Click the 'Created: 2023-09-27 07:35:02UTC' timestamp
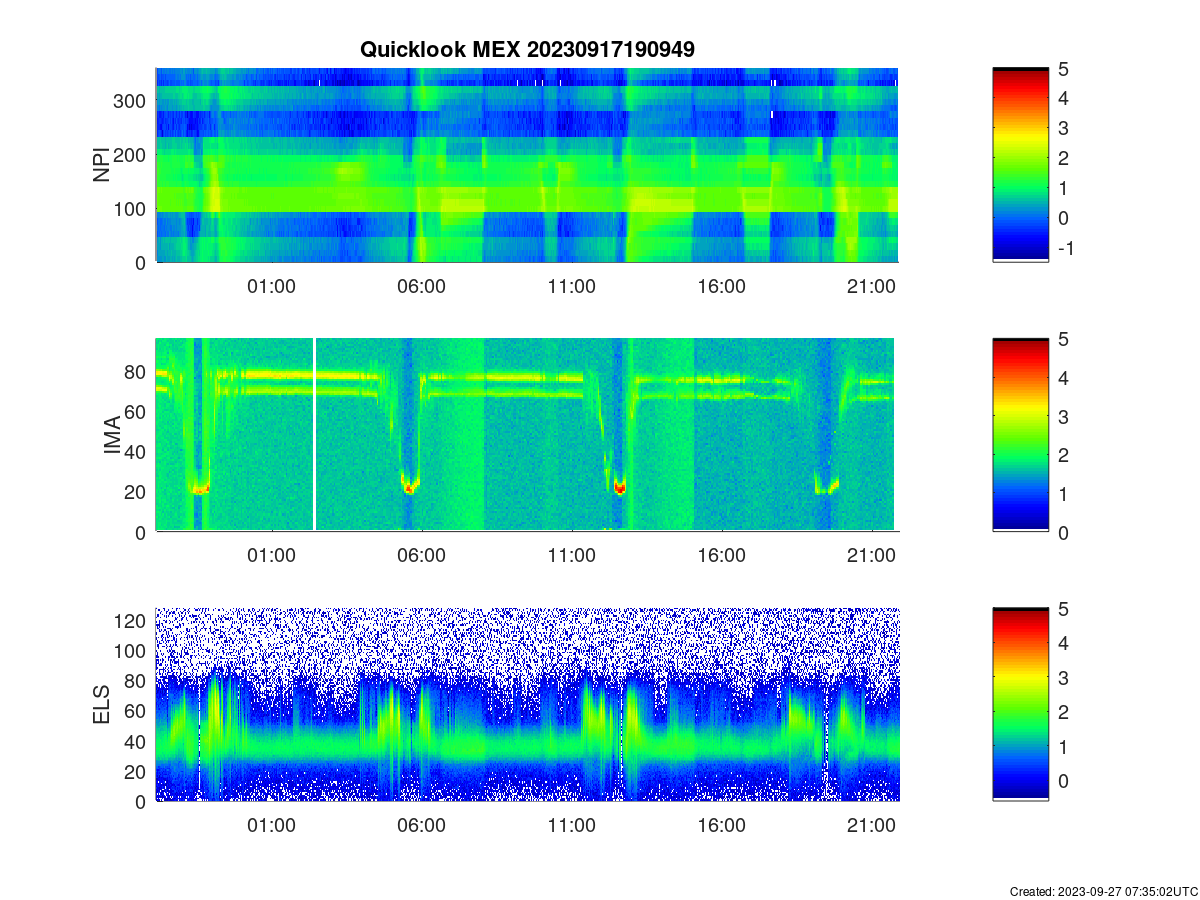This screenshot has height=900, width=1200. point(1103,891)
